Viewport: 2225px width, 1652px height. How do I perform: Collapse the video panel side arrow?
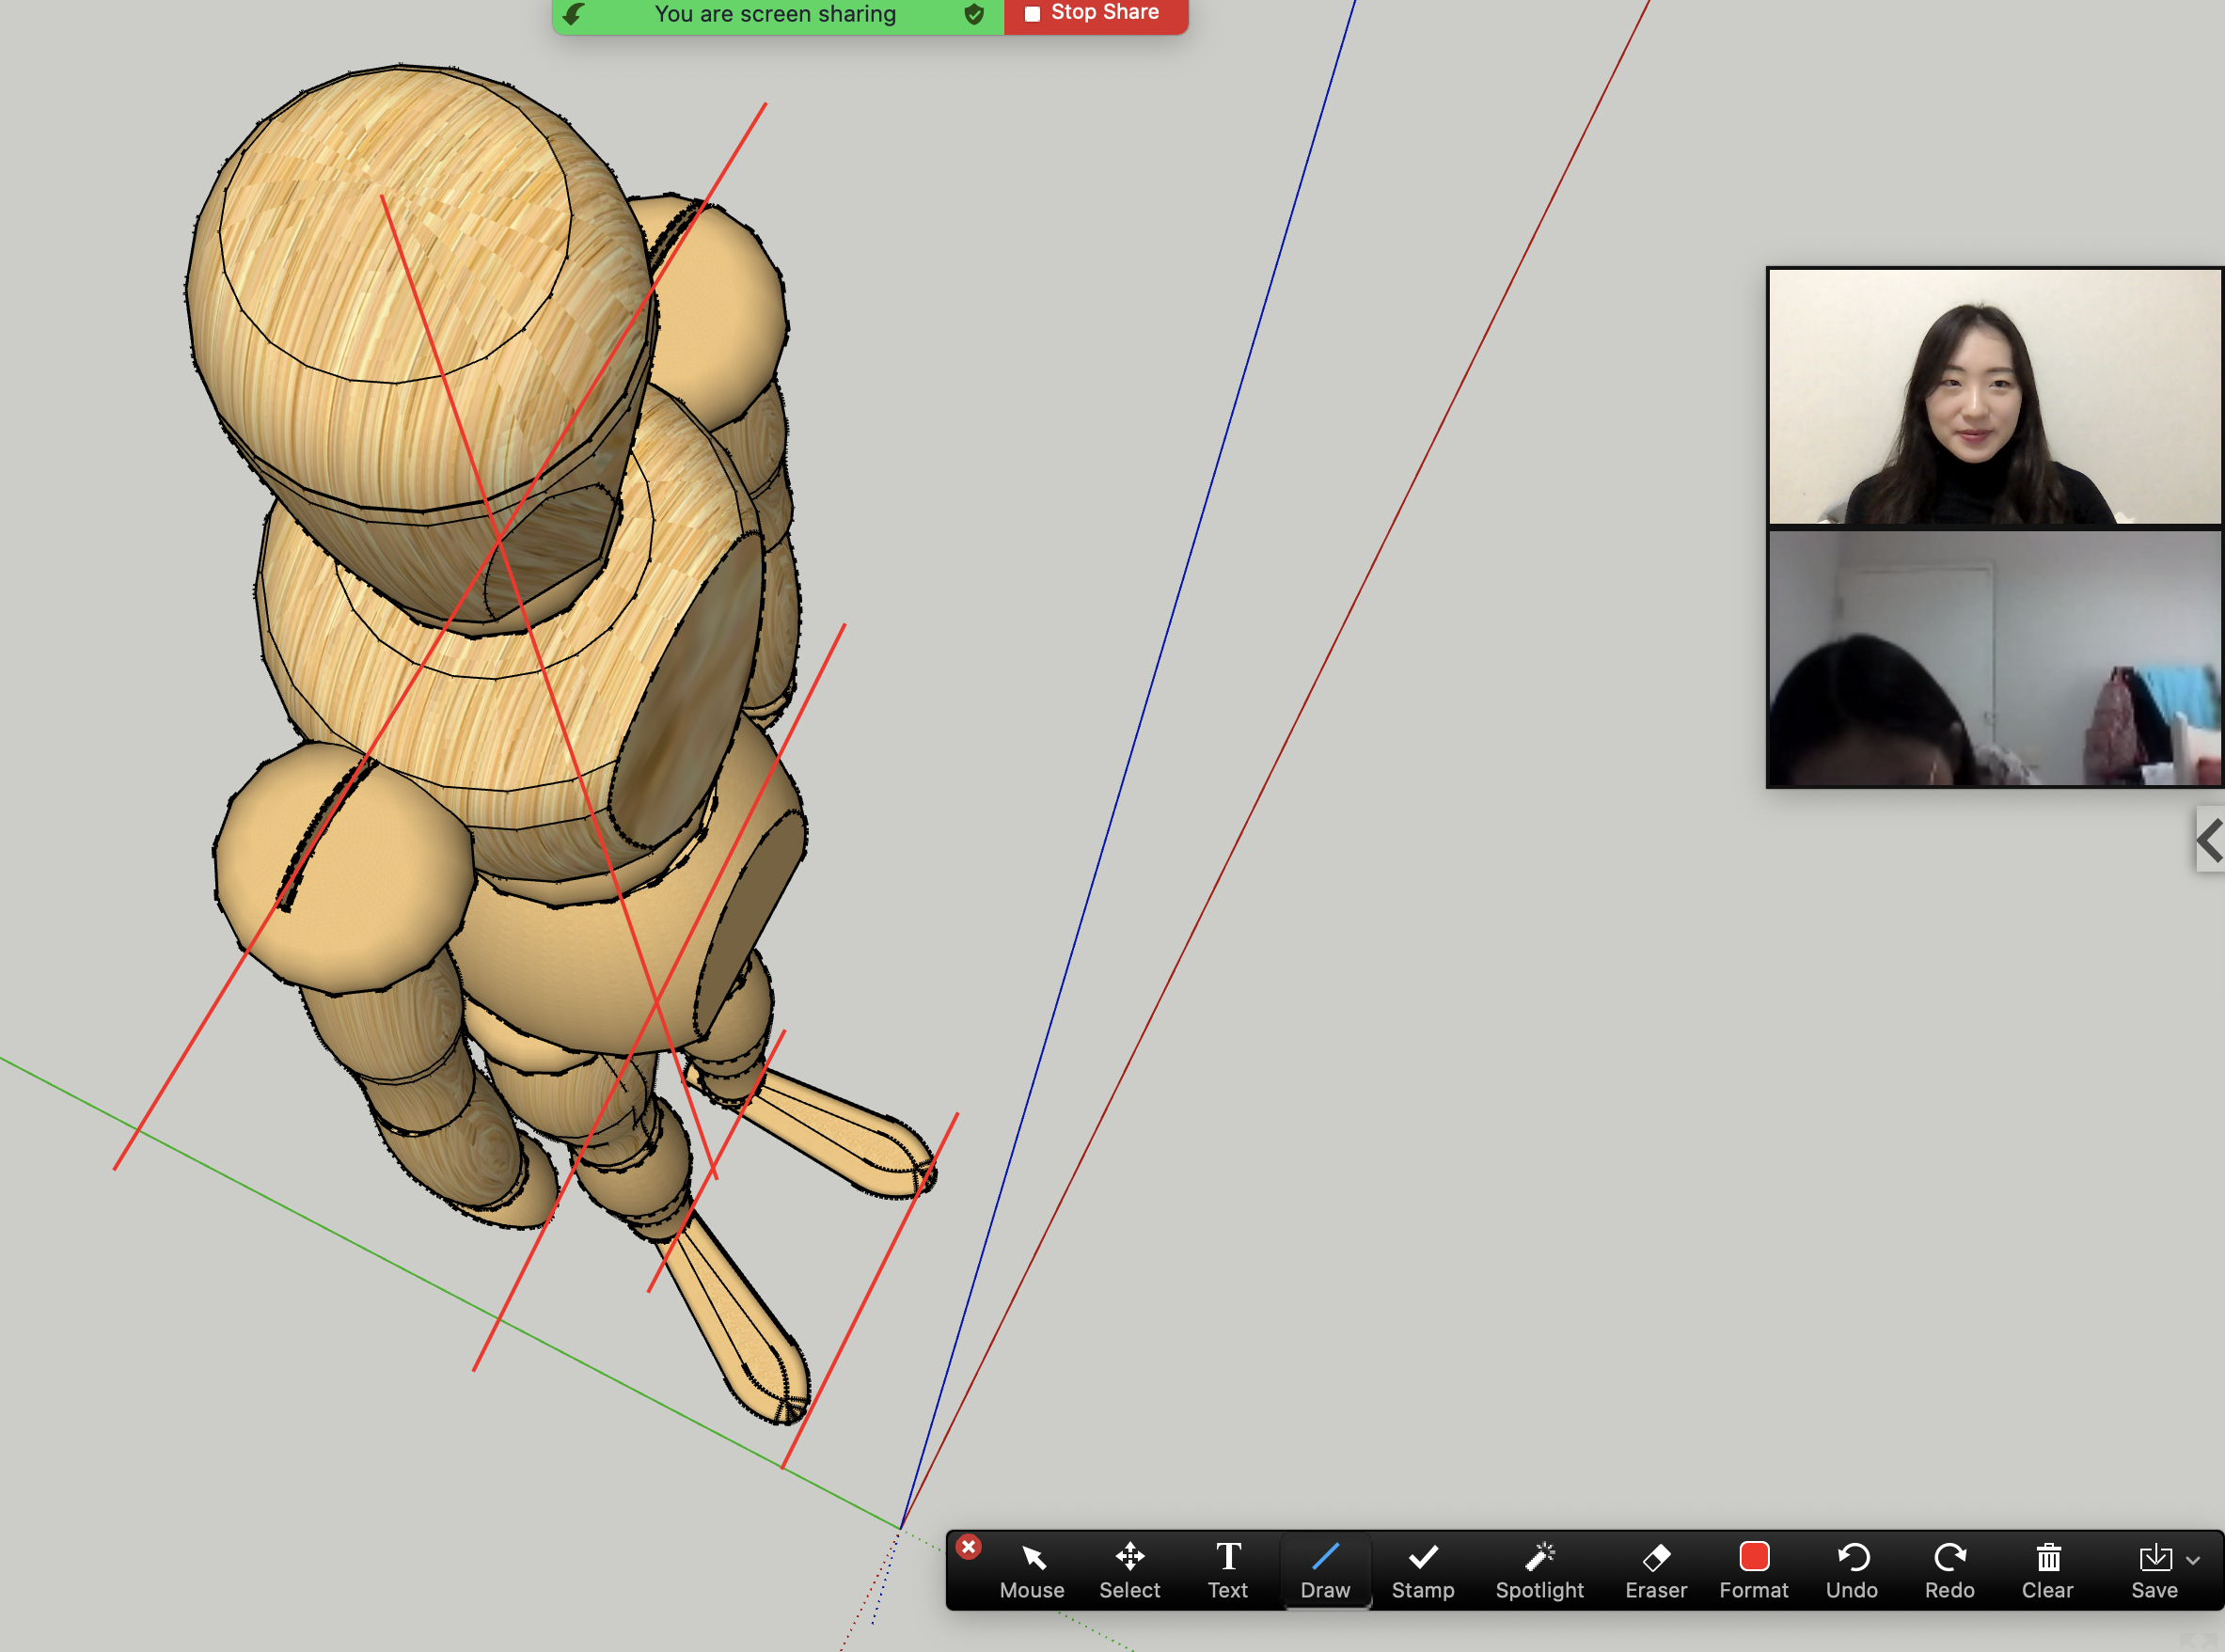coord(2209,840)
